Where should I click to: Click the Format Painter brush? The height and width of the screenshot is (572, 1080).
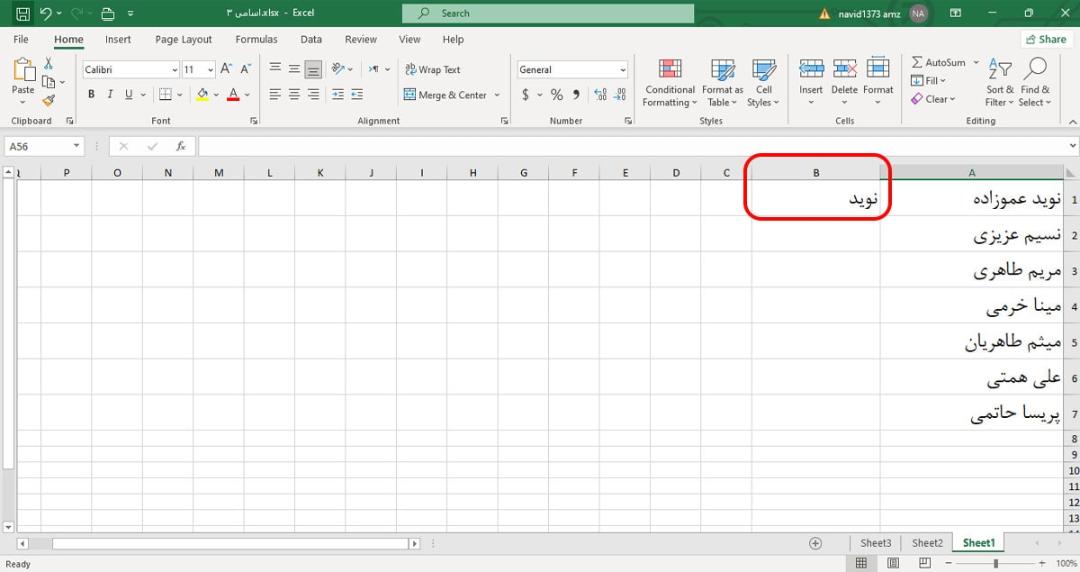pos(48,101)
